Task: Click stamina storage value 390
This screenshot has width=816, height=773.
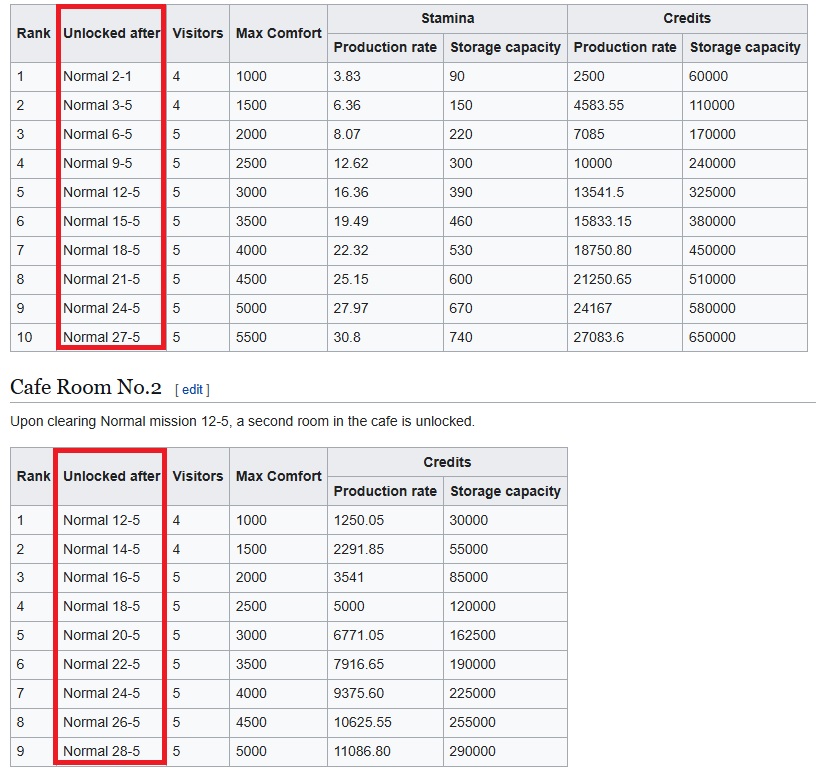Action: [461, 192]
